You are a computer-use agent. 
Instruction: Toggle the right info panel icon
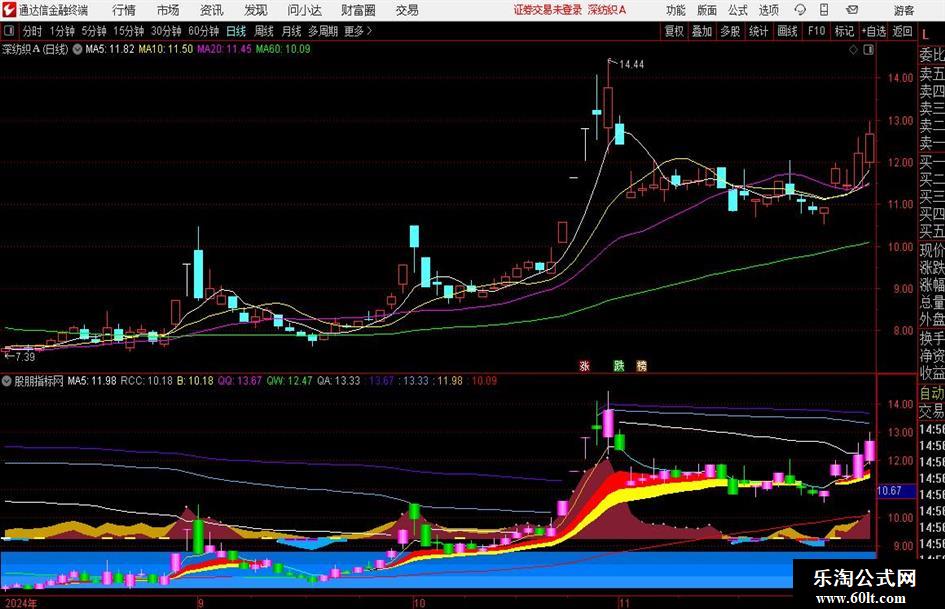(868, 50)
